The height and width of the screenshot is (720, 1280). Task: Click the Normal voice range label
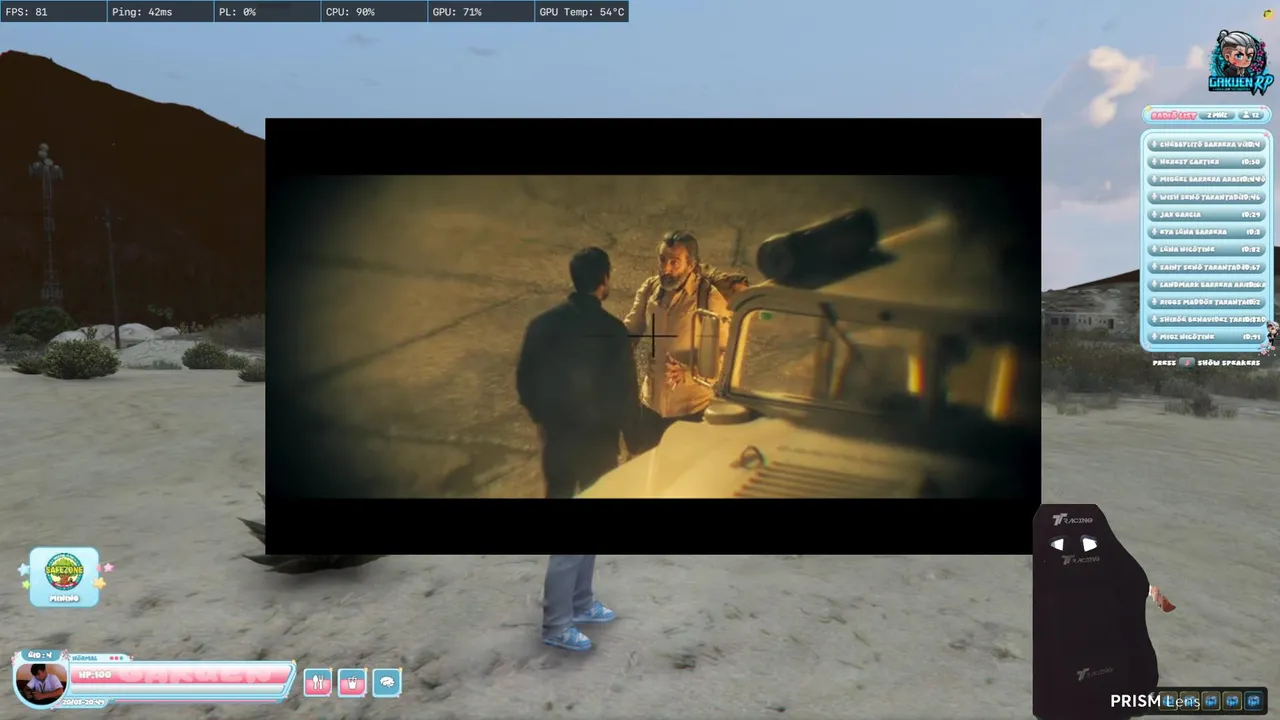tap(84, 658)
